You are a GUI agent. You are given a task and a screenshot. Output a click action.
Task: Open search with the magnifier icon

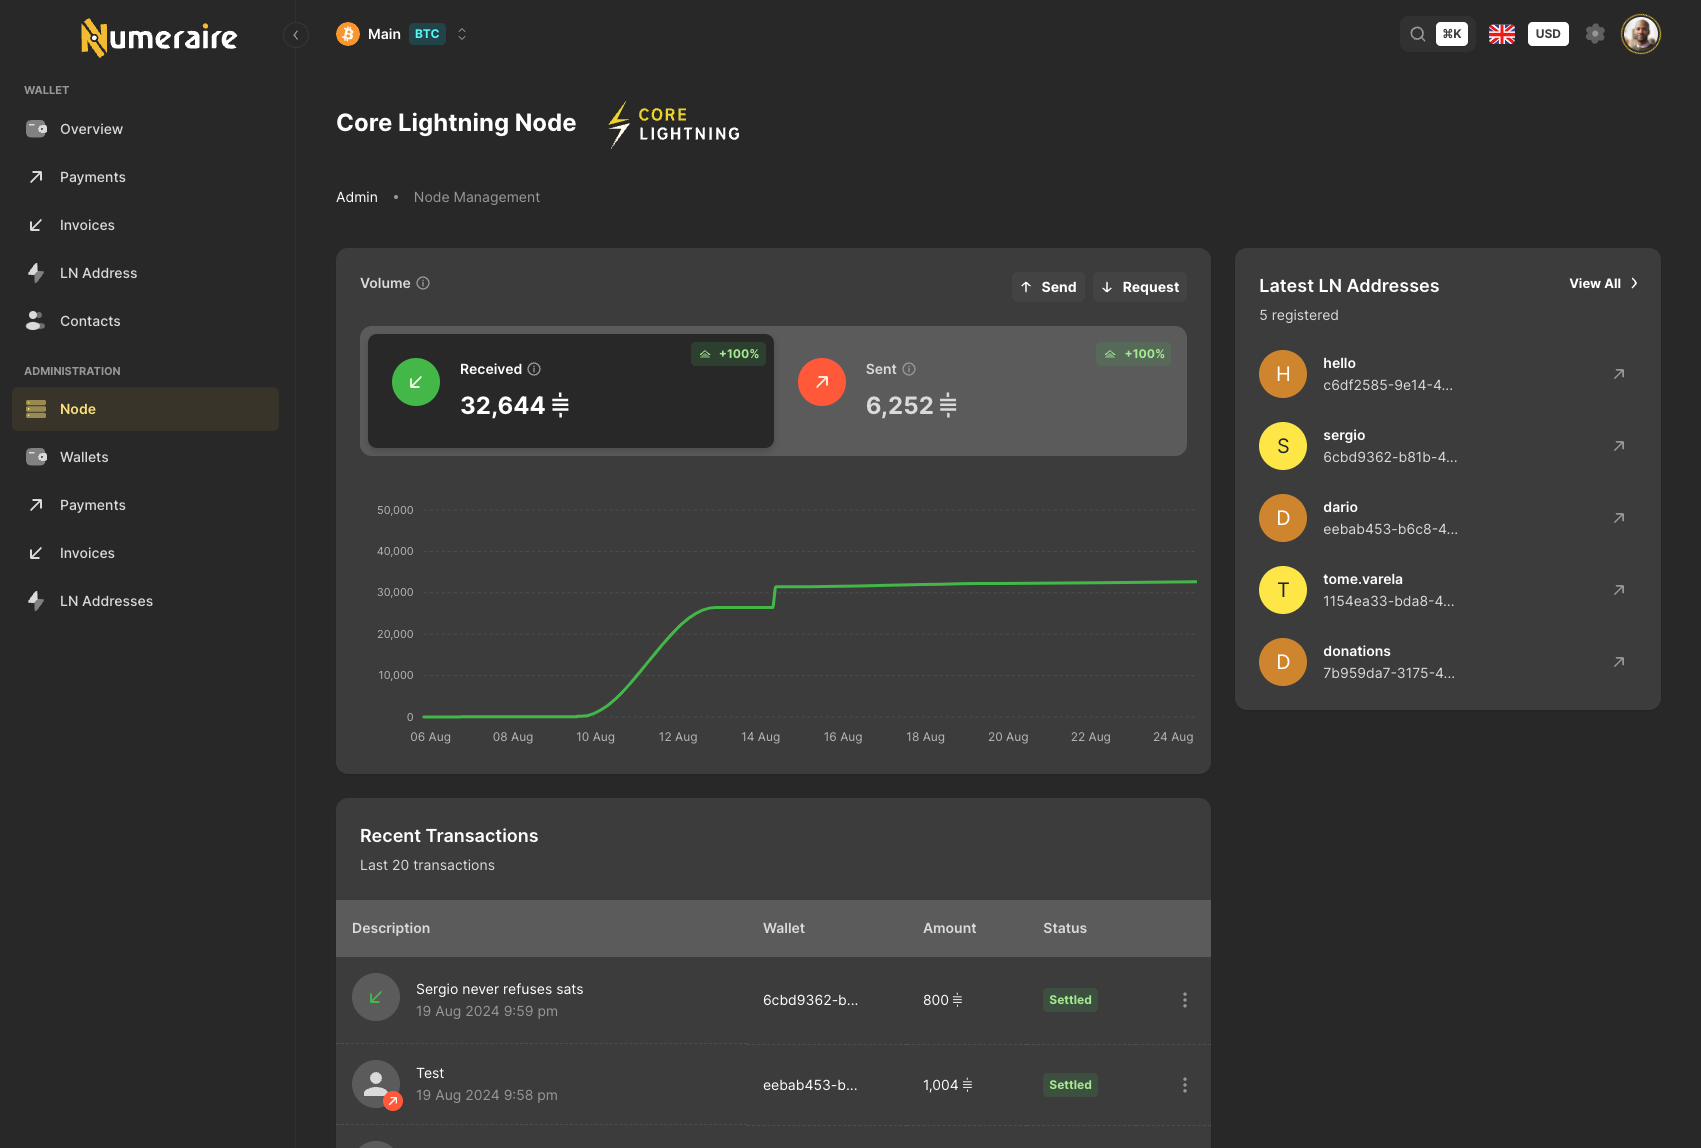(1418, 34)
